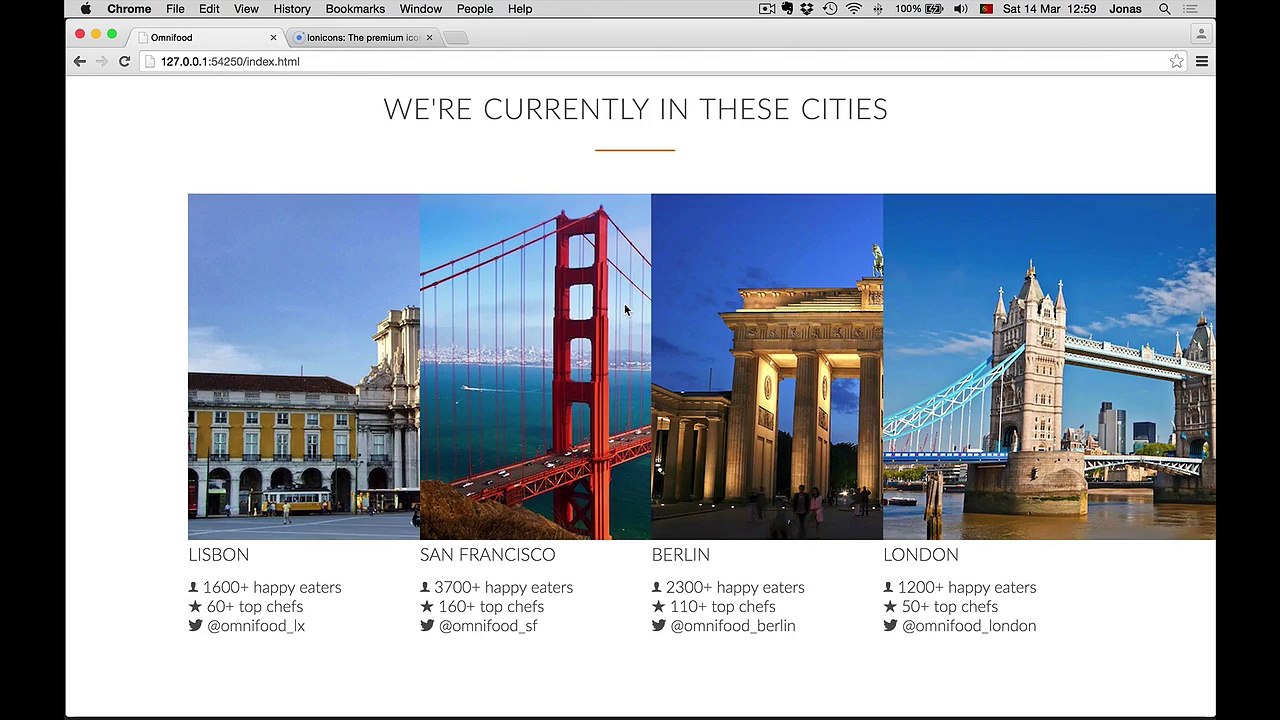Open the @omnifood_london Twitter link
Image resolution: width=1280 pixels, height=720 pixels.
(x=968, y=626)
